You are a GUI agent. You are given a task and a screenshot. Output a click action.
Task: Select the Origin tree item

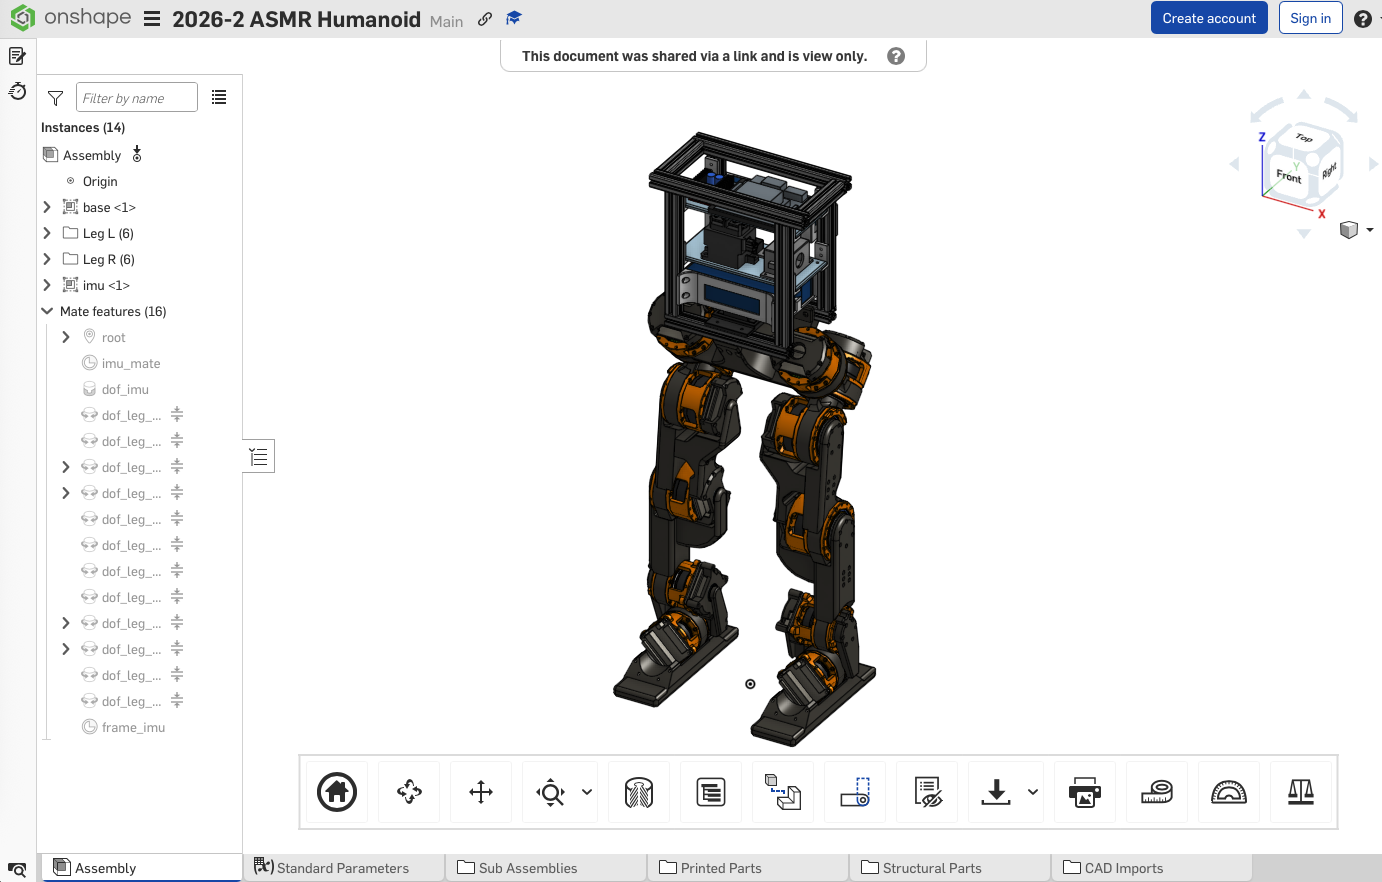pyautogui.click(x=100, y=181)
